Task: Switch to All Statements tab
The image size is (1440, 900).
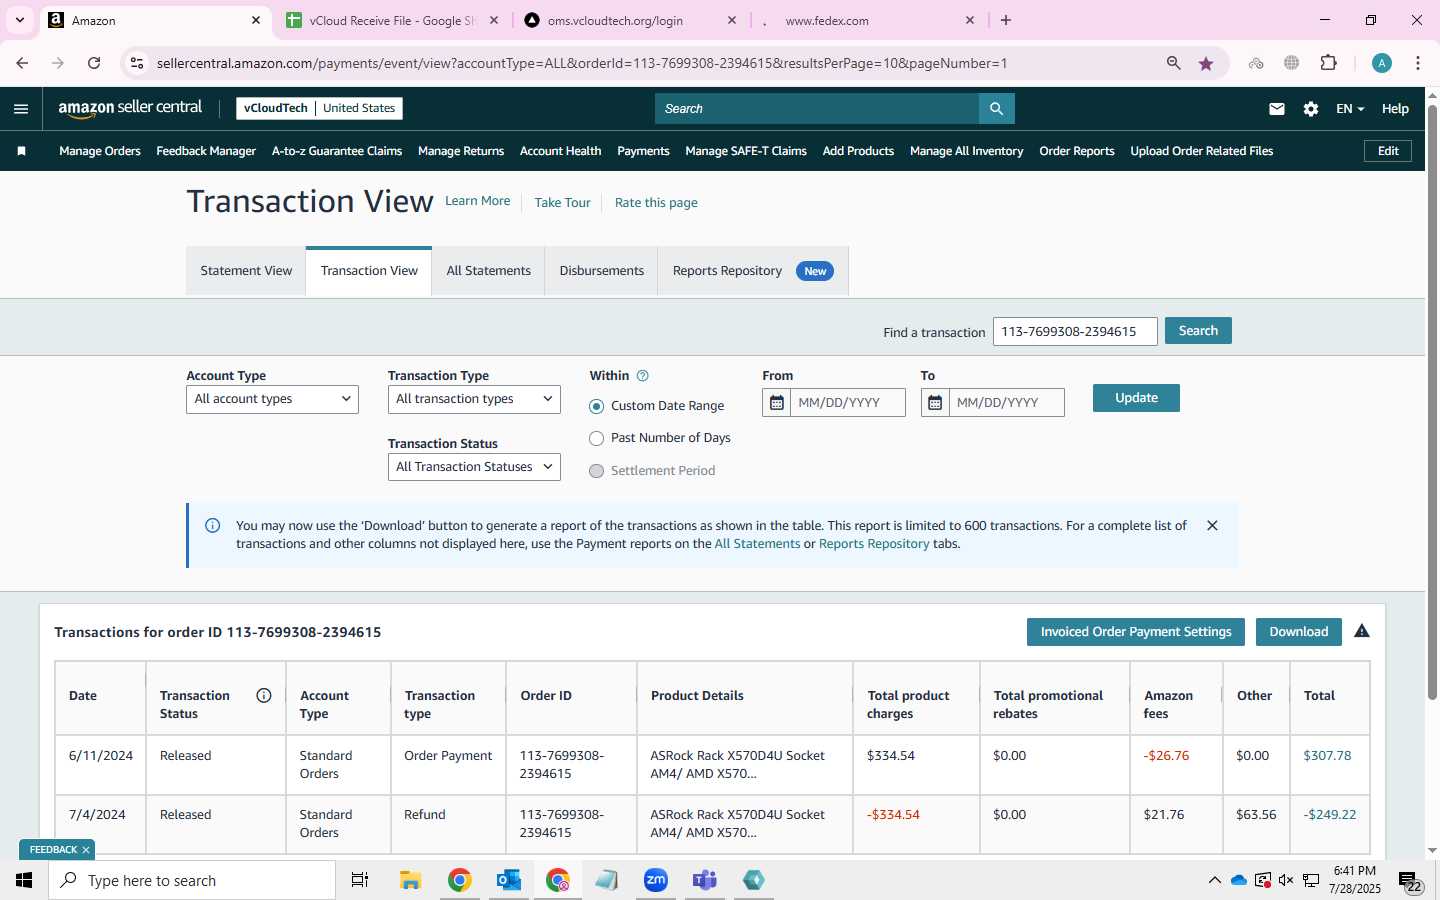Action: point(488,271)
